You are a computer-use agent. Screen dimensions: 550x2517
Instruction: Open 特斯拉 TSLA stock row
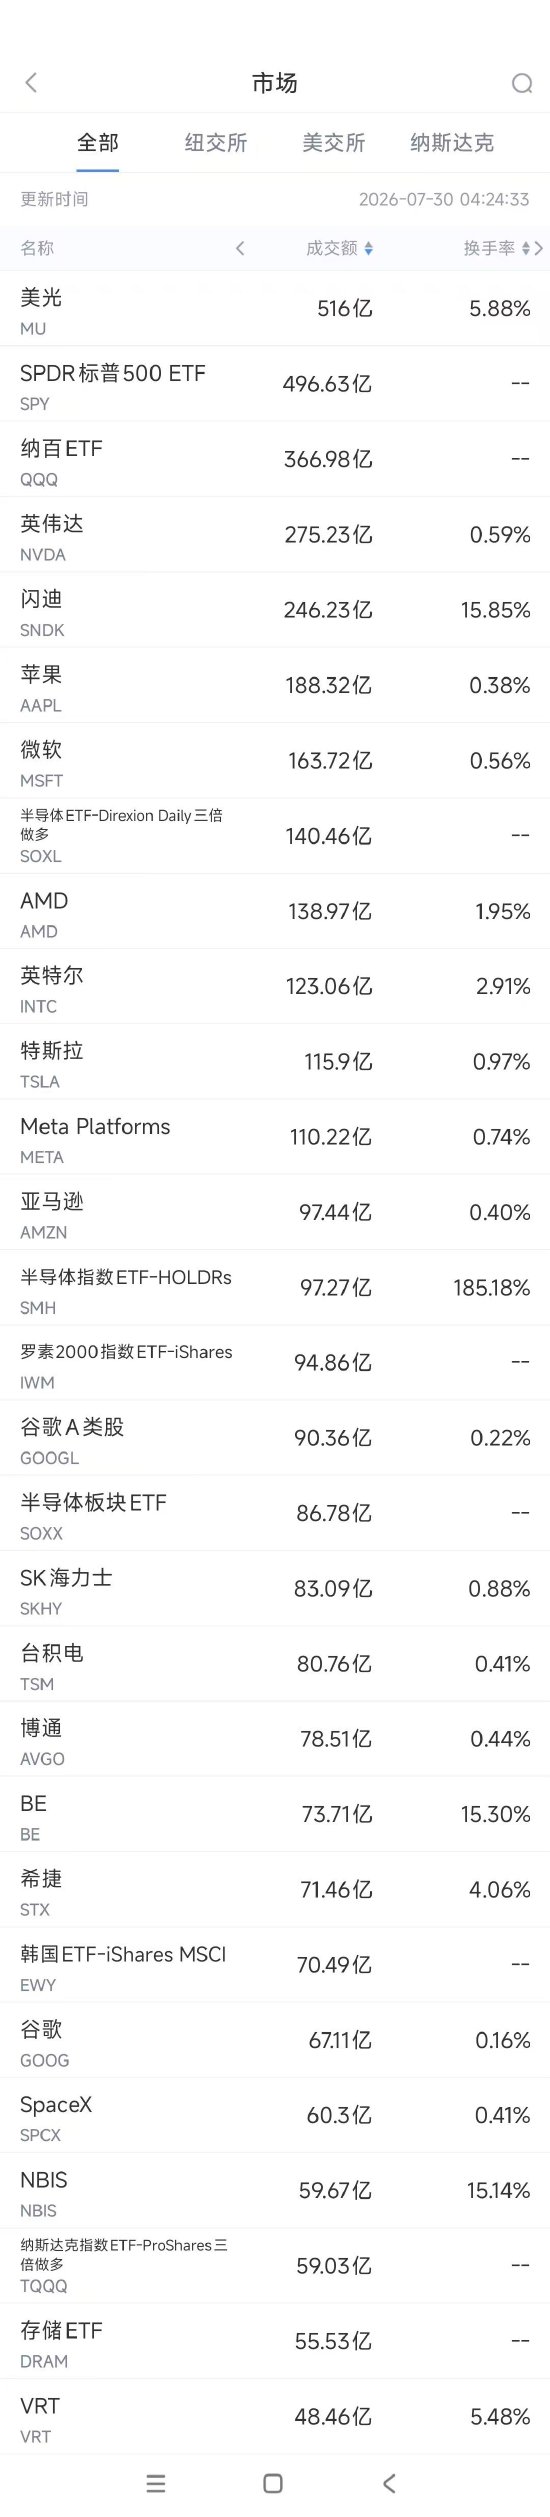tap(275, 1062)
